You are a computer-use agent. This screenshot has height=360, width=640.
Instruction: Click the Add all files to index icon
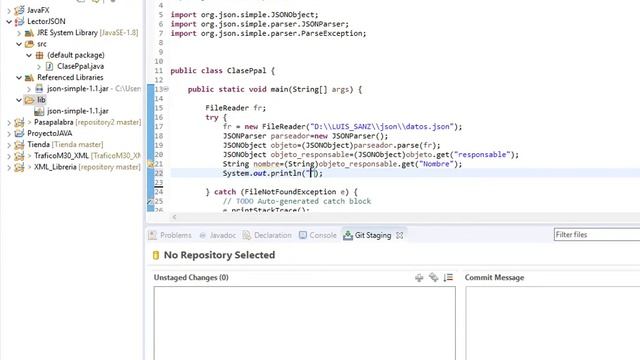(433, 278)
